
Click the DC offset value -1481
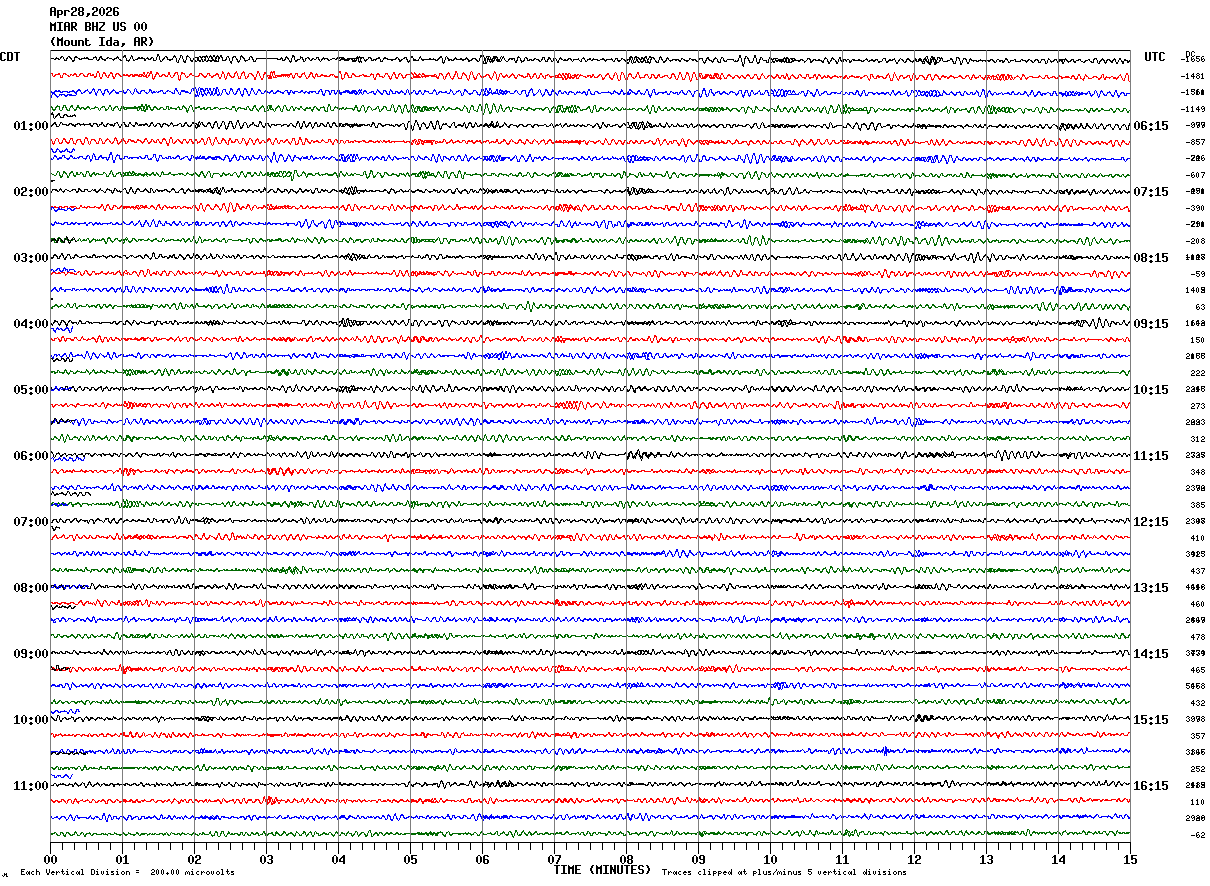coord(1193,76)
